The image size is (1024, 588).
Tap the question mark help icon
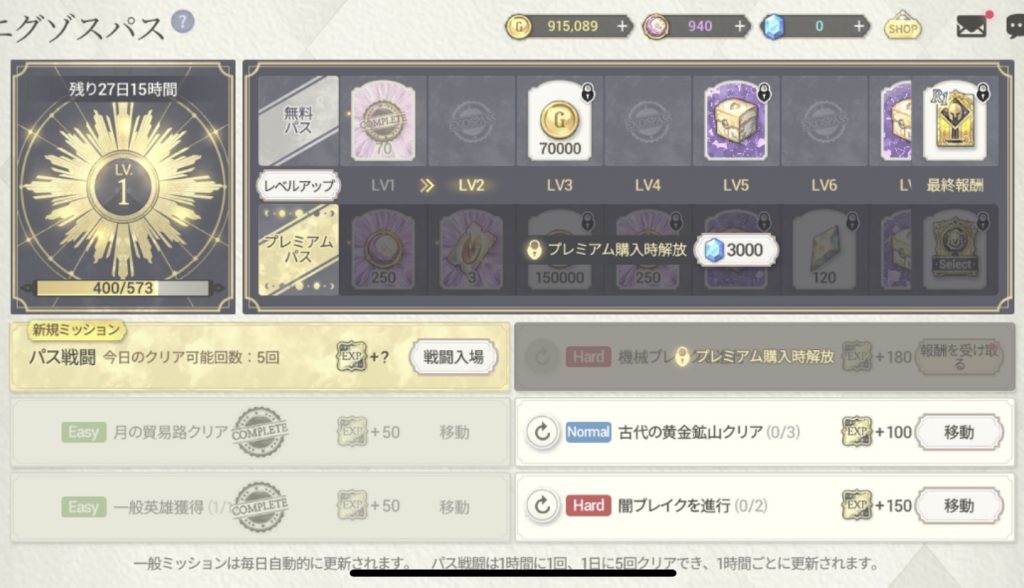click(x=182, y=22)
